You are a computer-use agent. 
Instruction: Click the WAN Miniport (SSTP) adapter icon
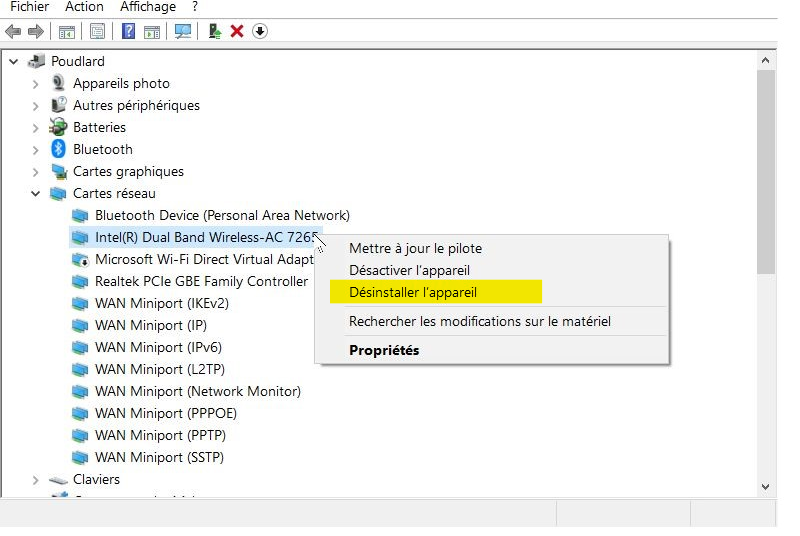click(x=80, y=457)
